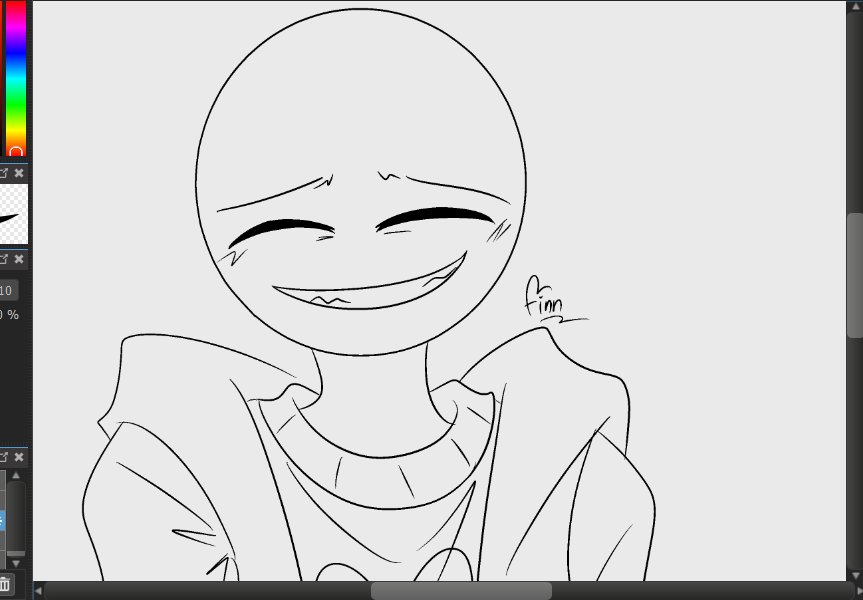Close the brush size settings panel

pyautogui.click(x=19, y=259)
